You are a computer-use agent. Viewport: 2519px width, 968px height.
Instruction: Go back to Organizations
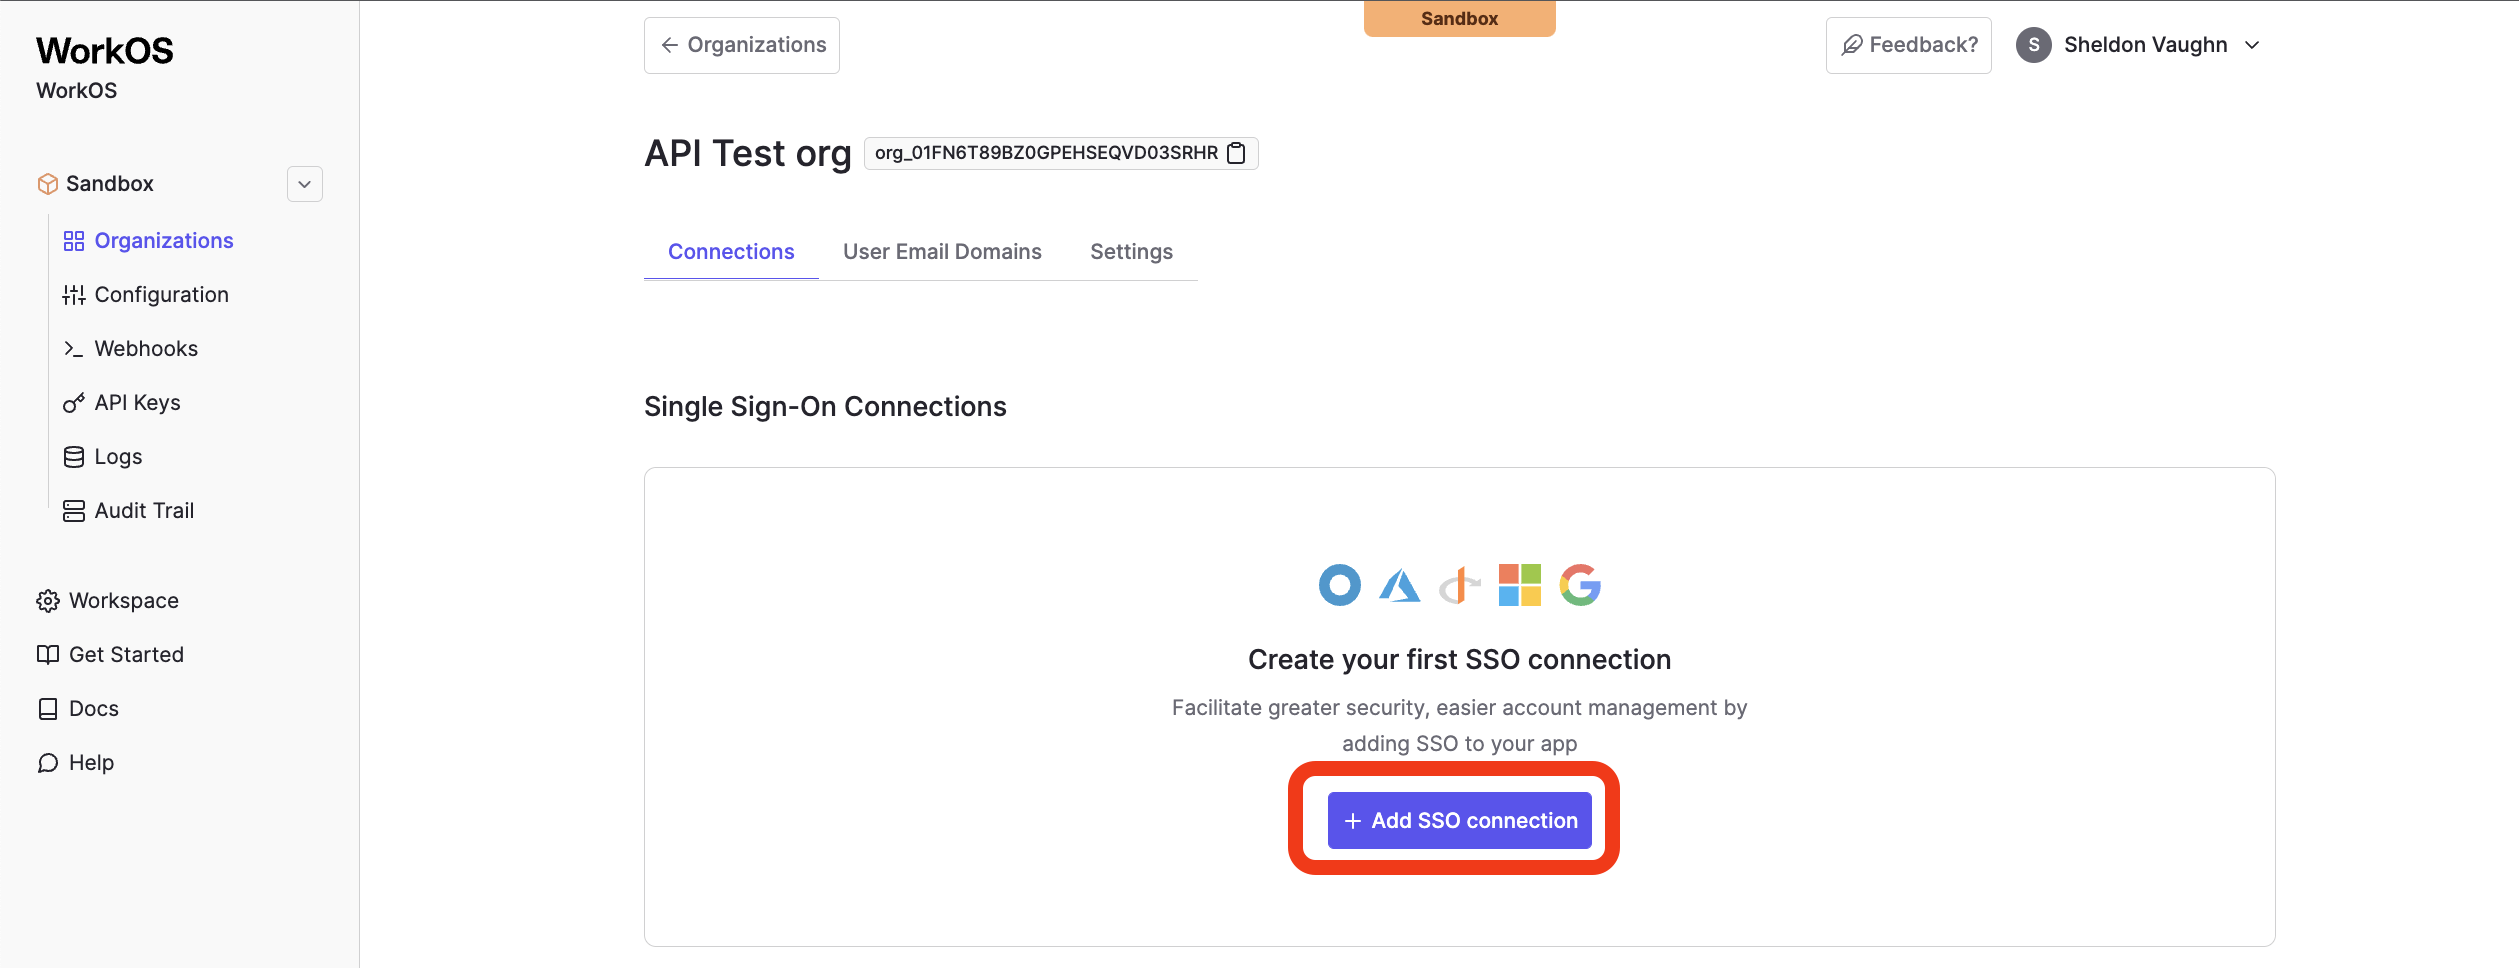point(742,45)
